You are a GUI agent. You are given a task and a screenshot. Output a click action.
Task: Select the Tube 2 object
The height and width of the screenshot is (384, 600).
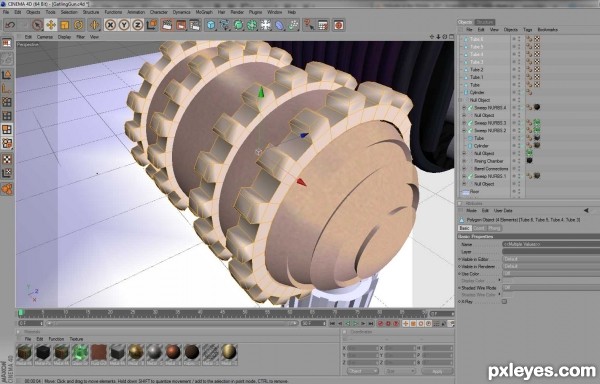pyautogui.click(x=476, y=70)
